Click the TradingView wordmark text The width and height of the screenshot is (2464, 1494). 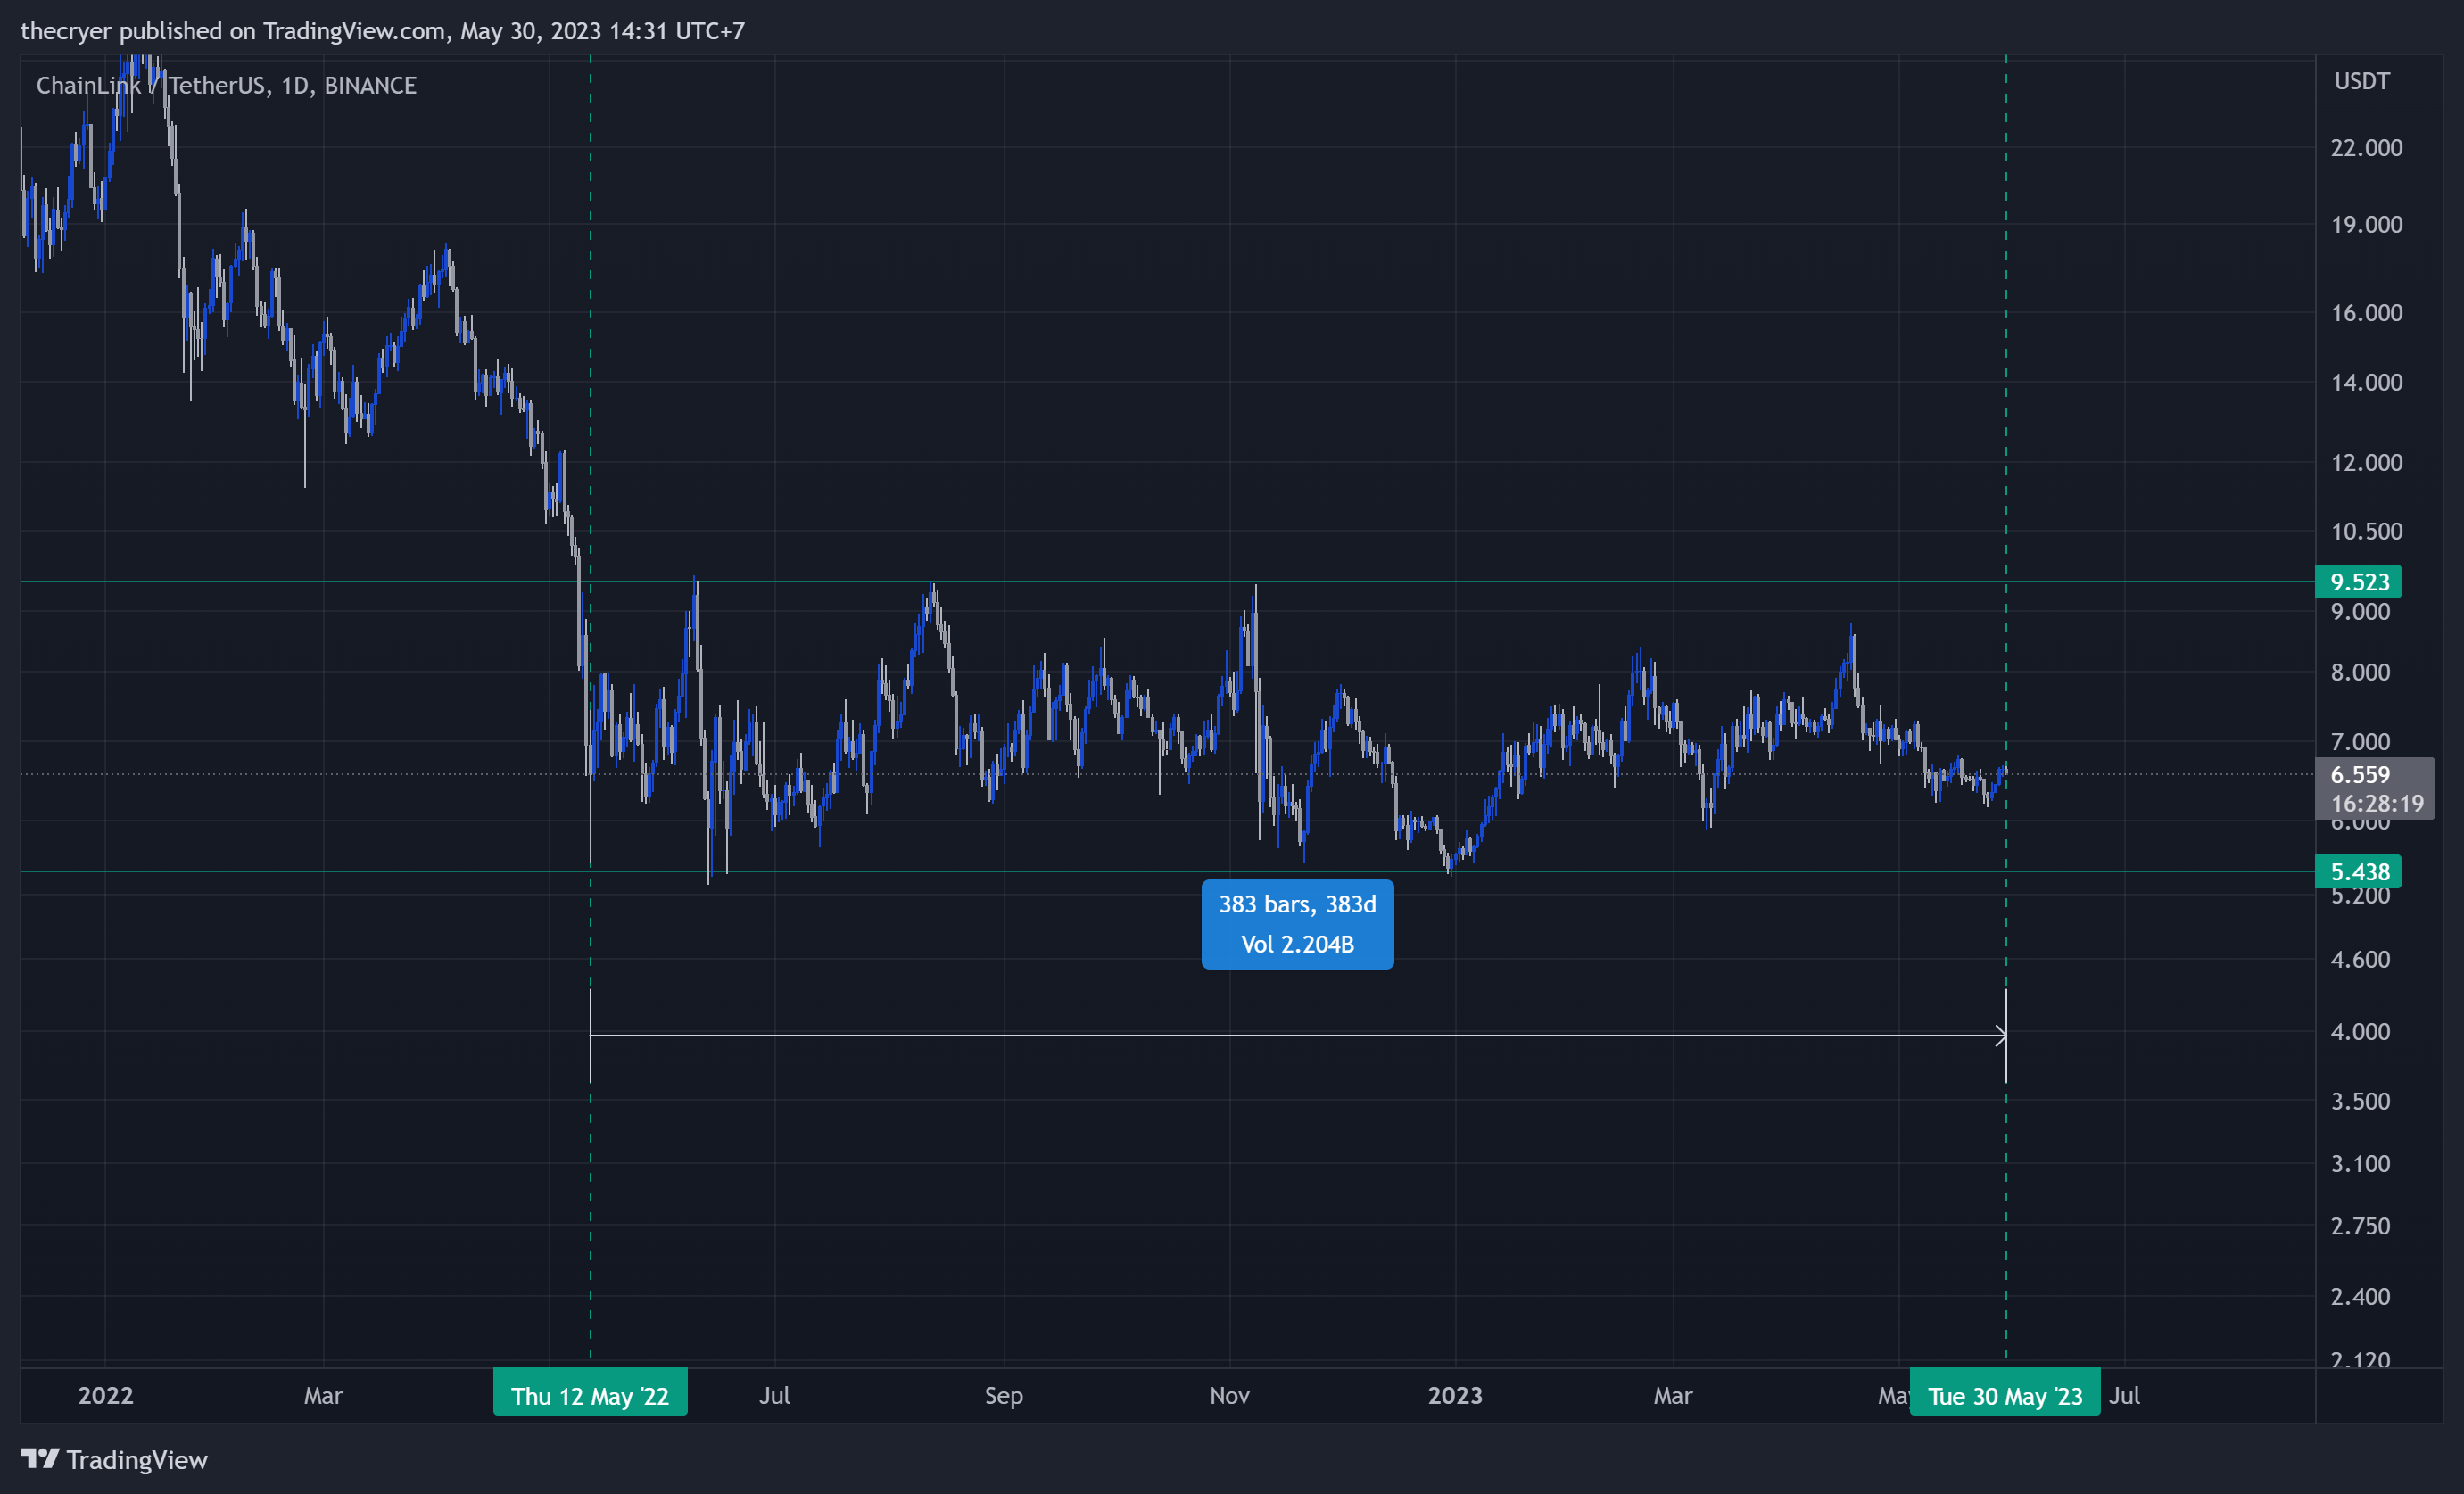click(x=137, y=1460)
